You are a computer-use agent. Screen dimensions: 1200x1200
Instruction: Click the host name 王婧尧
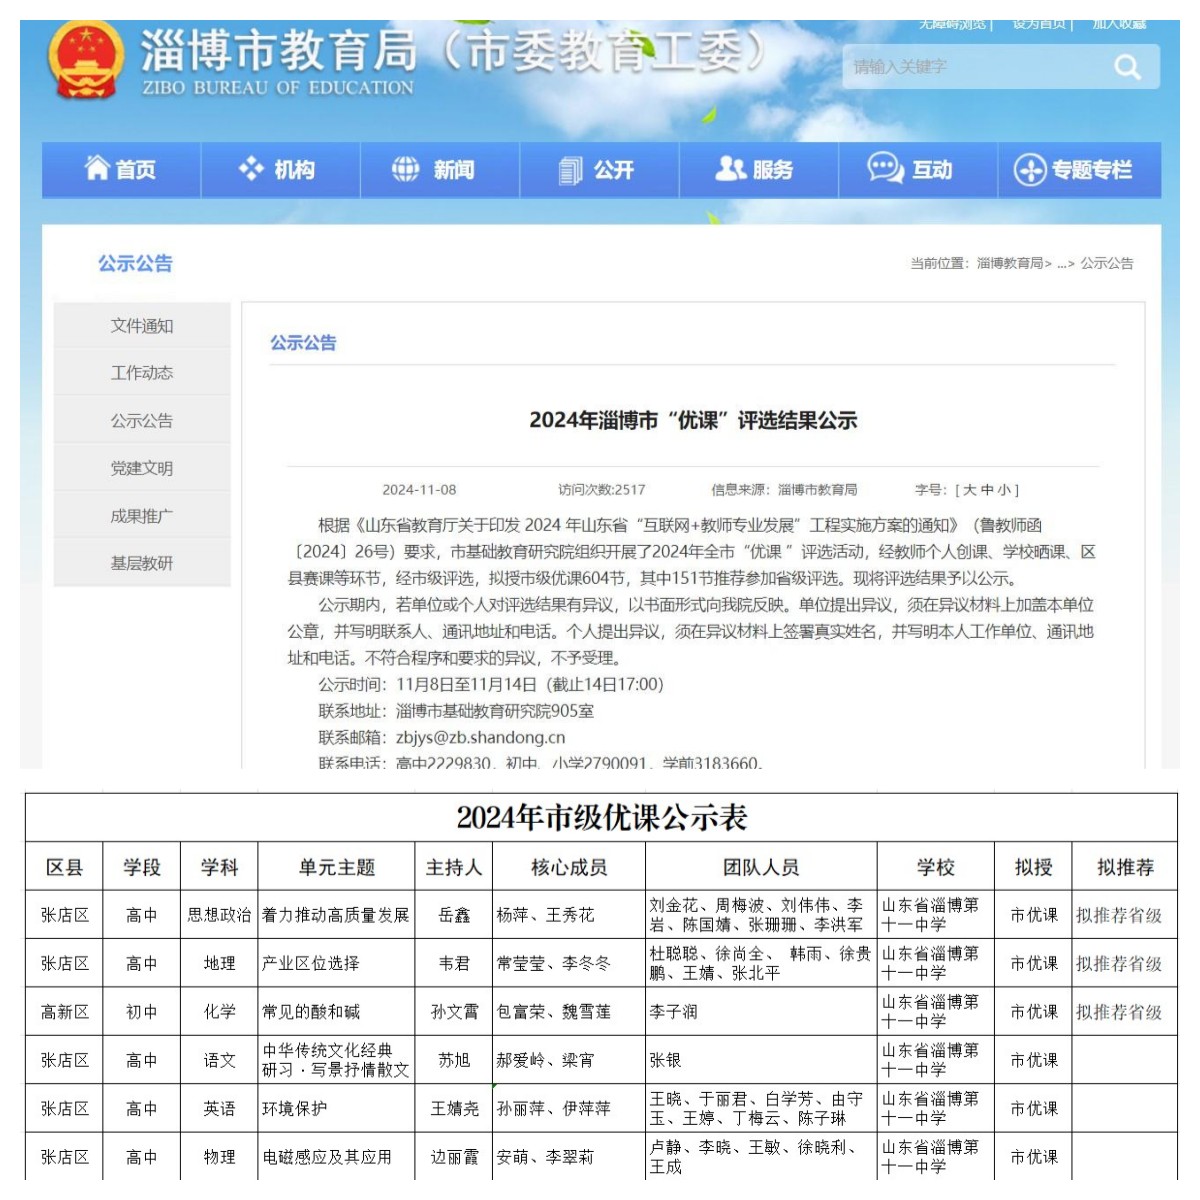point(454,1109)
